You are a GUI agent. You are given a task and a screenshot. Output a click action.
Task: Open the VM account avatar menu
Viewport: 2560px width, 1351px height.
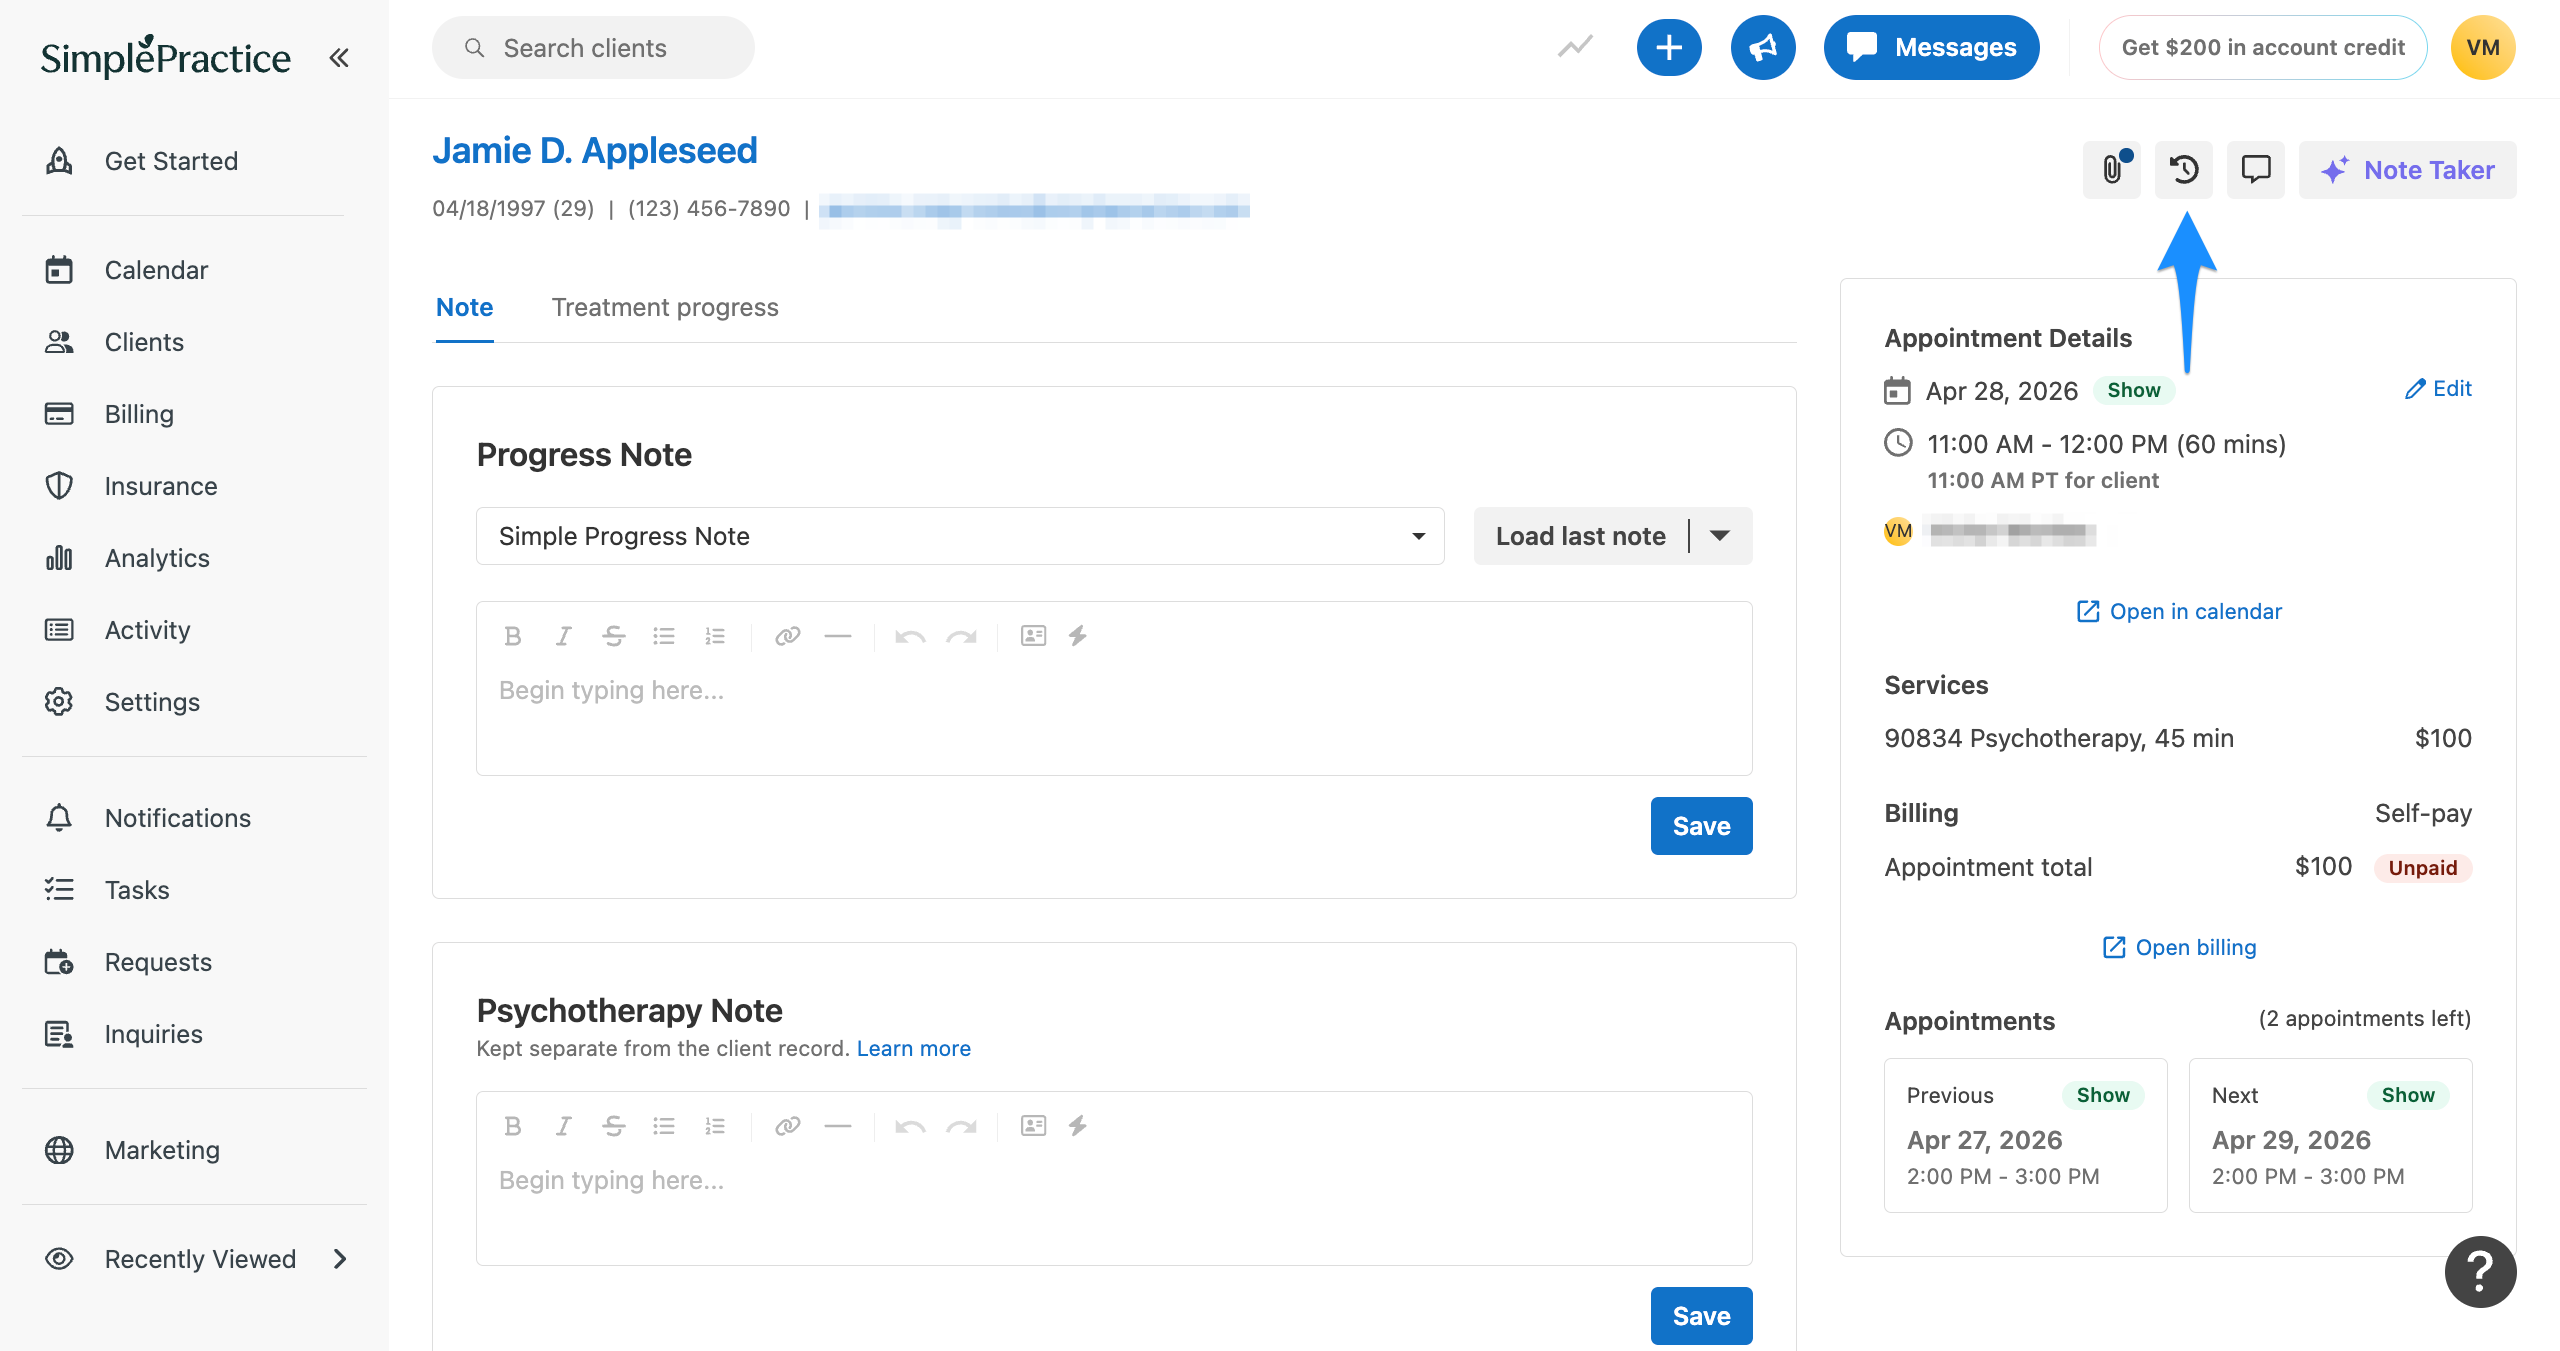2483,47
